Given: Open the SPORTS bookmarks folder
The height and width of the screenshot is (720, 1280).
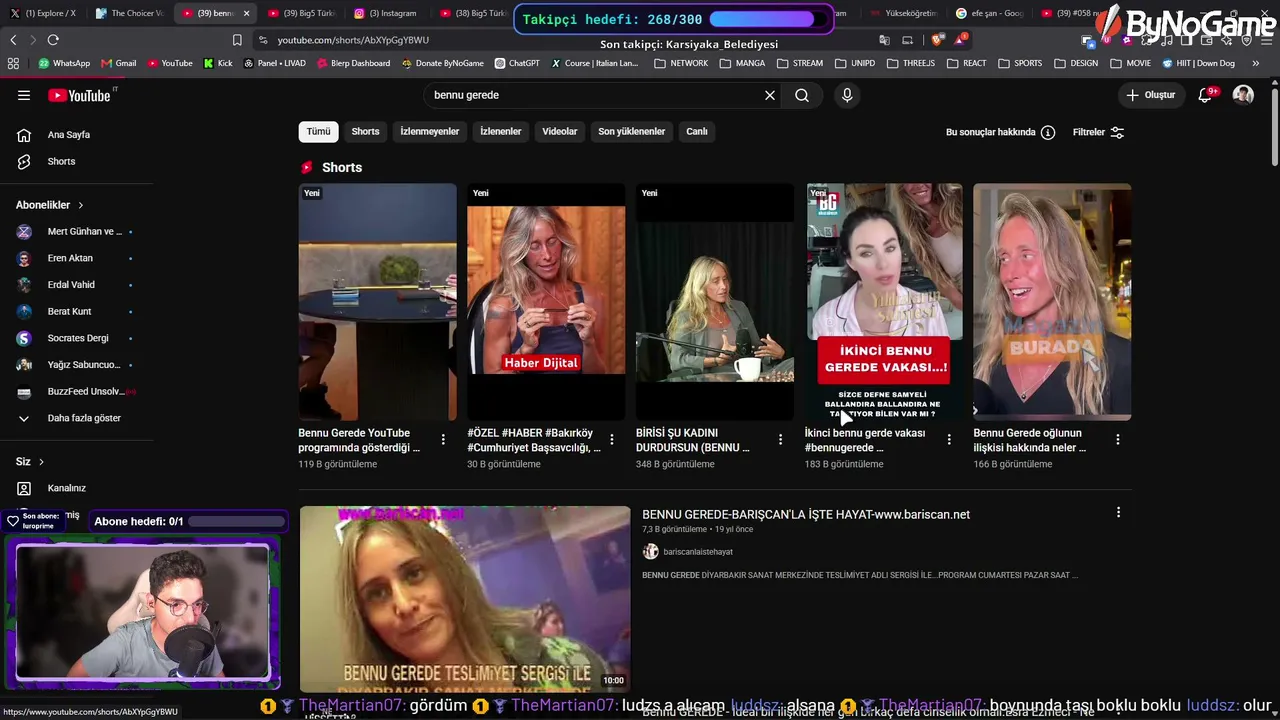Looking at the screenshot, I should pos(1019,63).
